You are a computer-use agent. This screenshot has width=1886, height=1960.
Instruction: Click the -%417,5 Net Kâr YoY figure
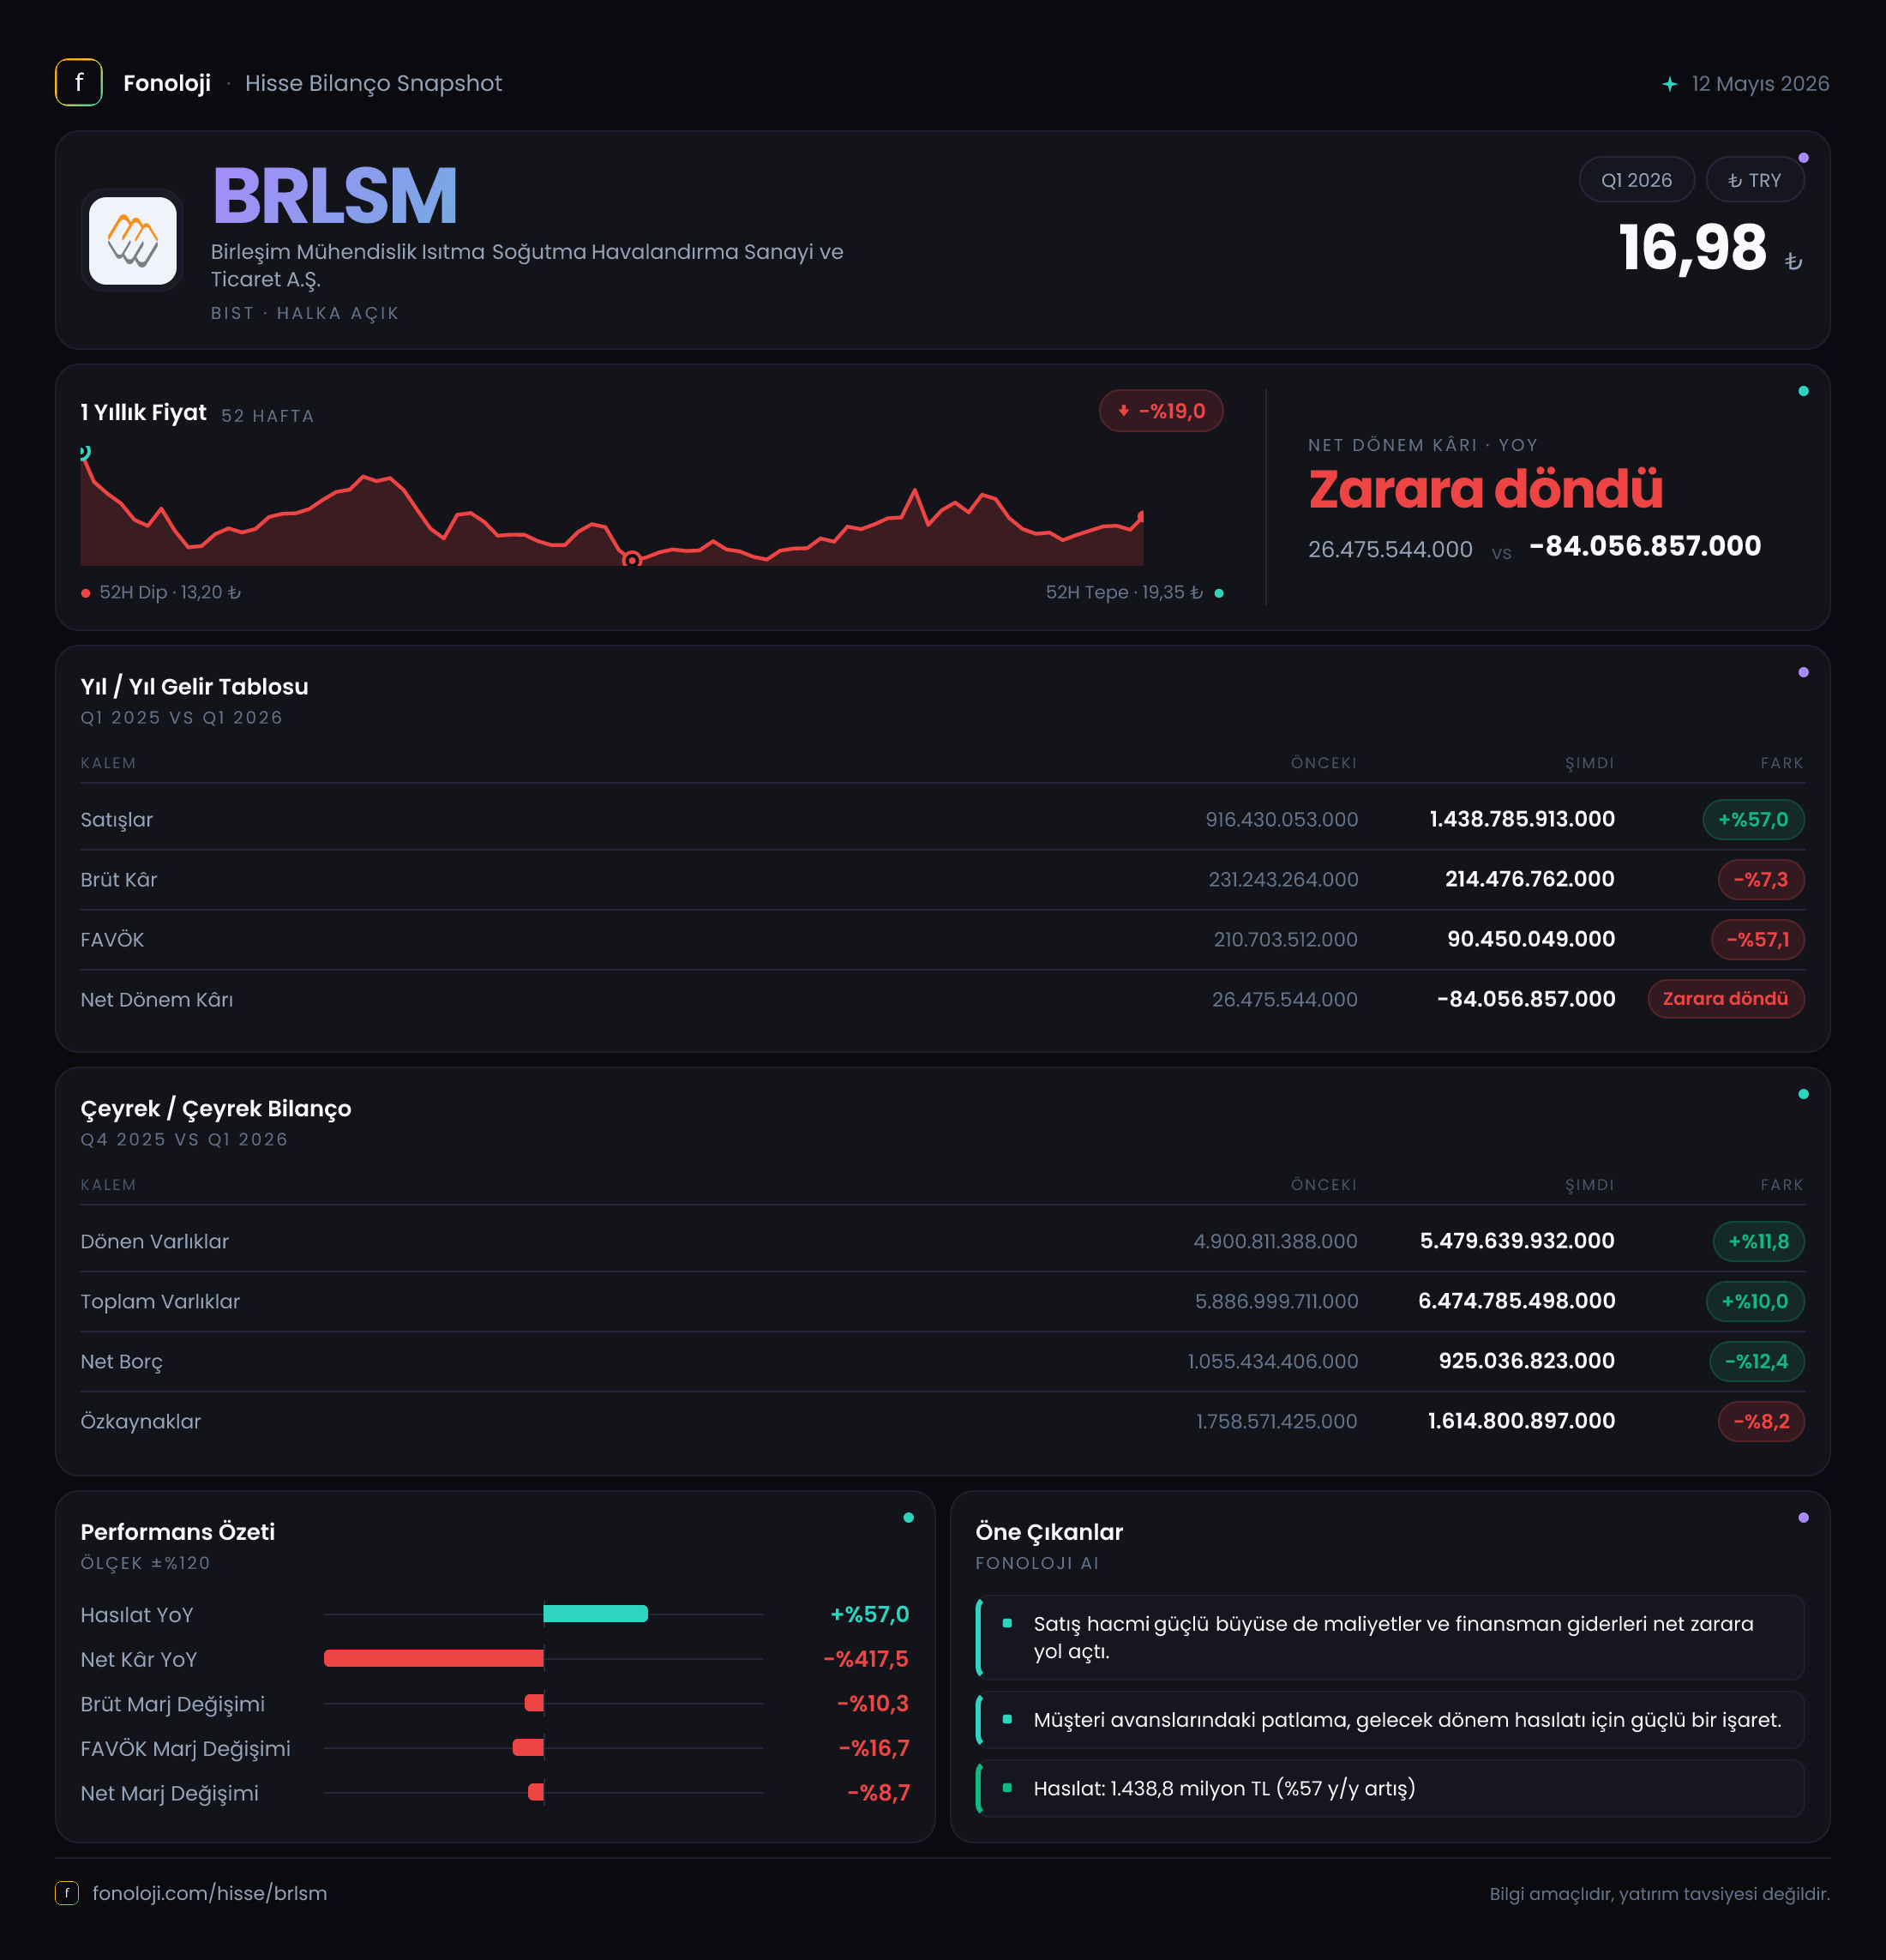(x=866, y=1659)
